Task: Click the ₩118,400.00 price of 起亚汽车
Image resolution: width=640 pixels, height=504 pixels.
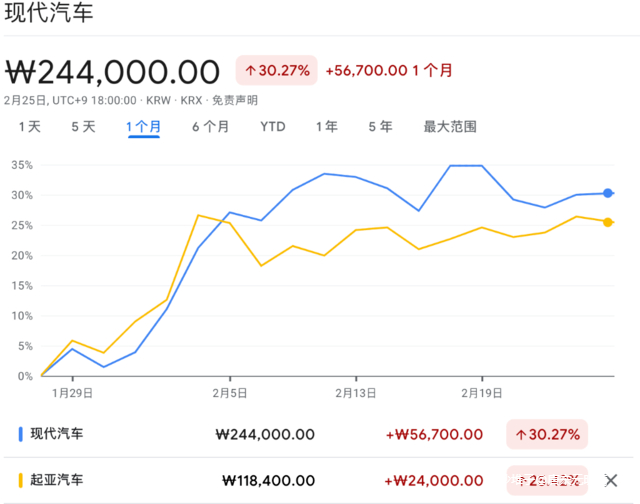Action: [268, 480]
